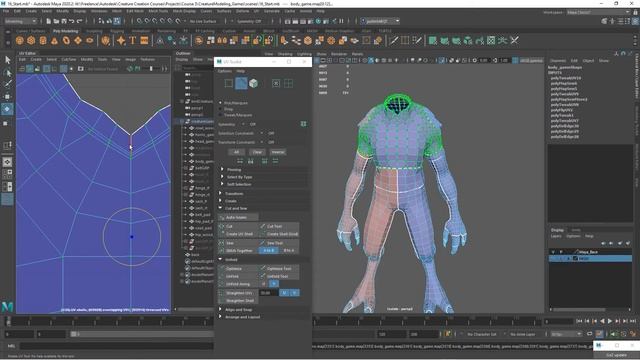Toggle the A to B stitch direction
This screenshot has height=360, width=640.
pos(269,251)
